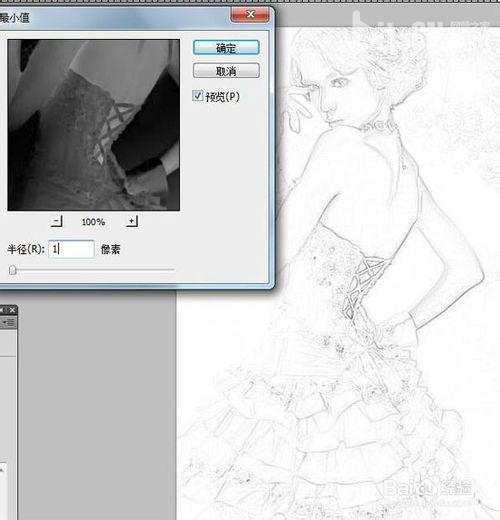Screen dimensions: 500x520
Task: Close the small floating panel
Action: point(12,310)
